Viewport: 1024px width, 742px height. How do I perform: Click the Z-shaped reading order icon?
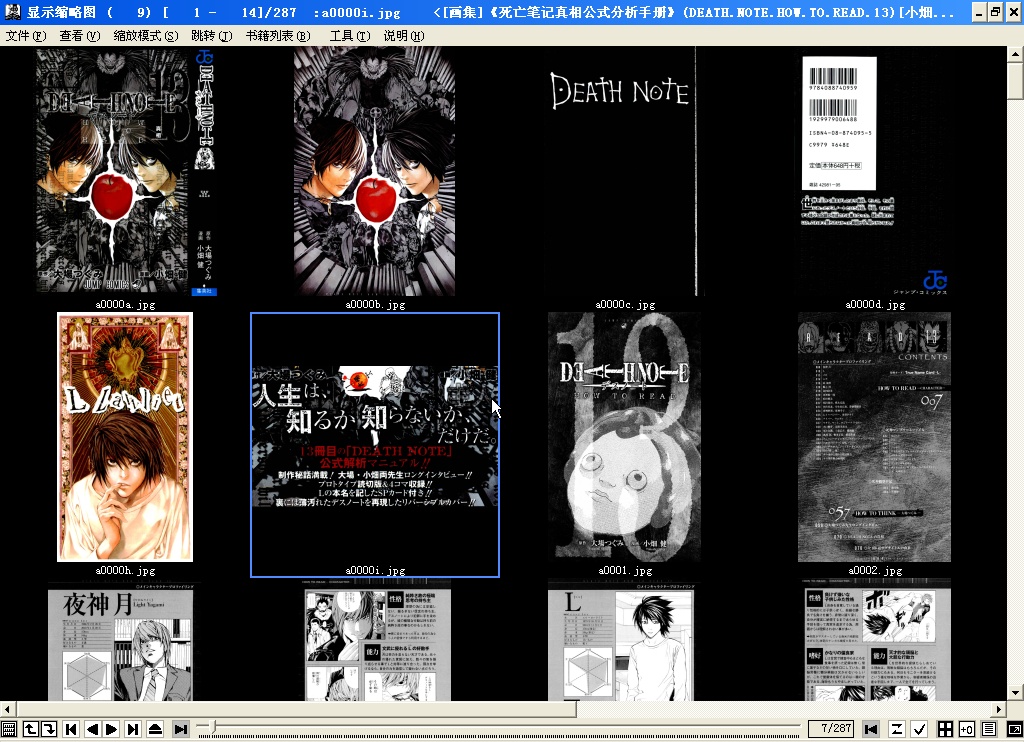(897, 729)
